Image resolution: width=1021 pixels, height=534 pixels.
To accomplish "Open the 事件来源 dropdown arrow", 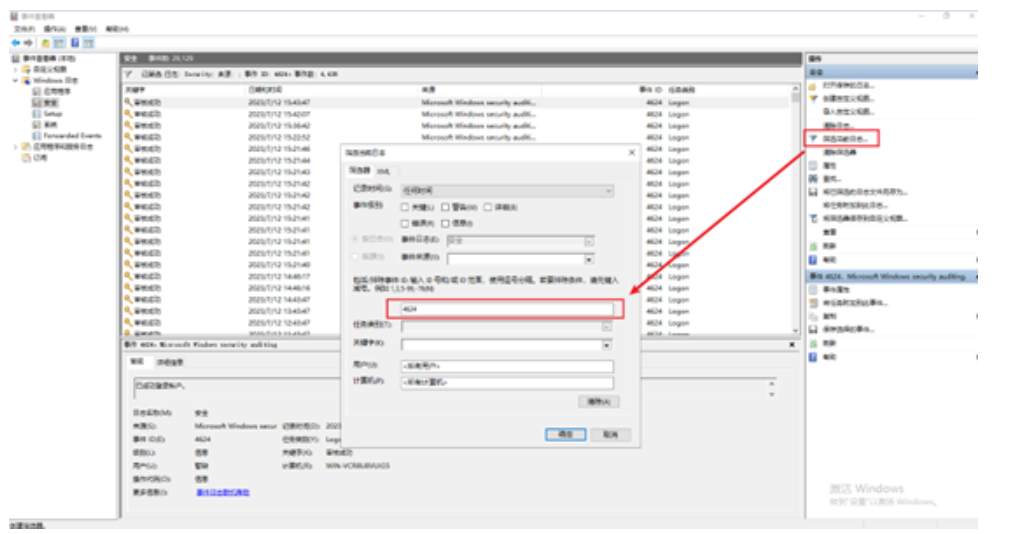I will coord(589,259).
